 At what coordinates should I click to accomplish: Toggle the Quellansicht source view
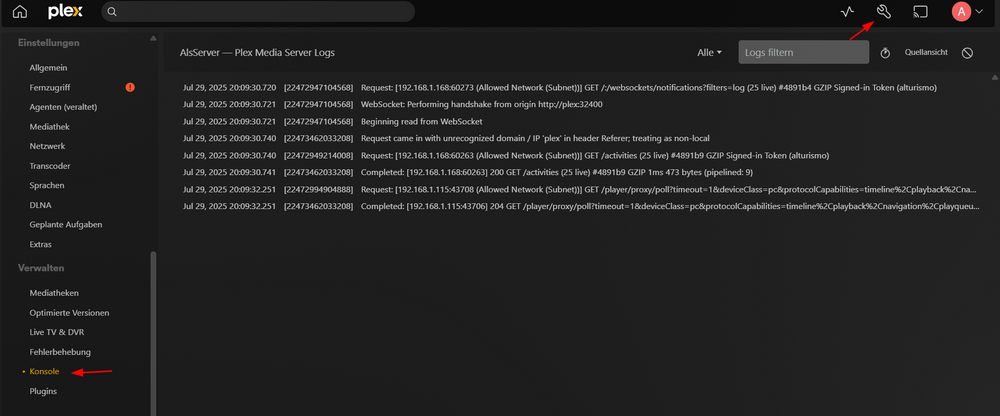click(x=926, y=52)
